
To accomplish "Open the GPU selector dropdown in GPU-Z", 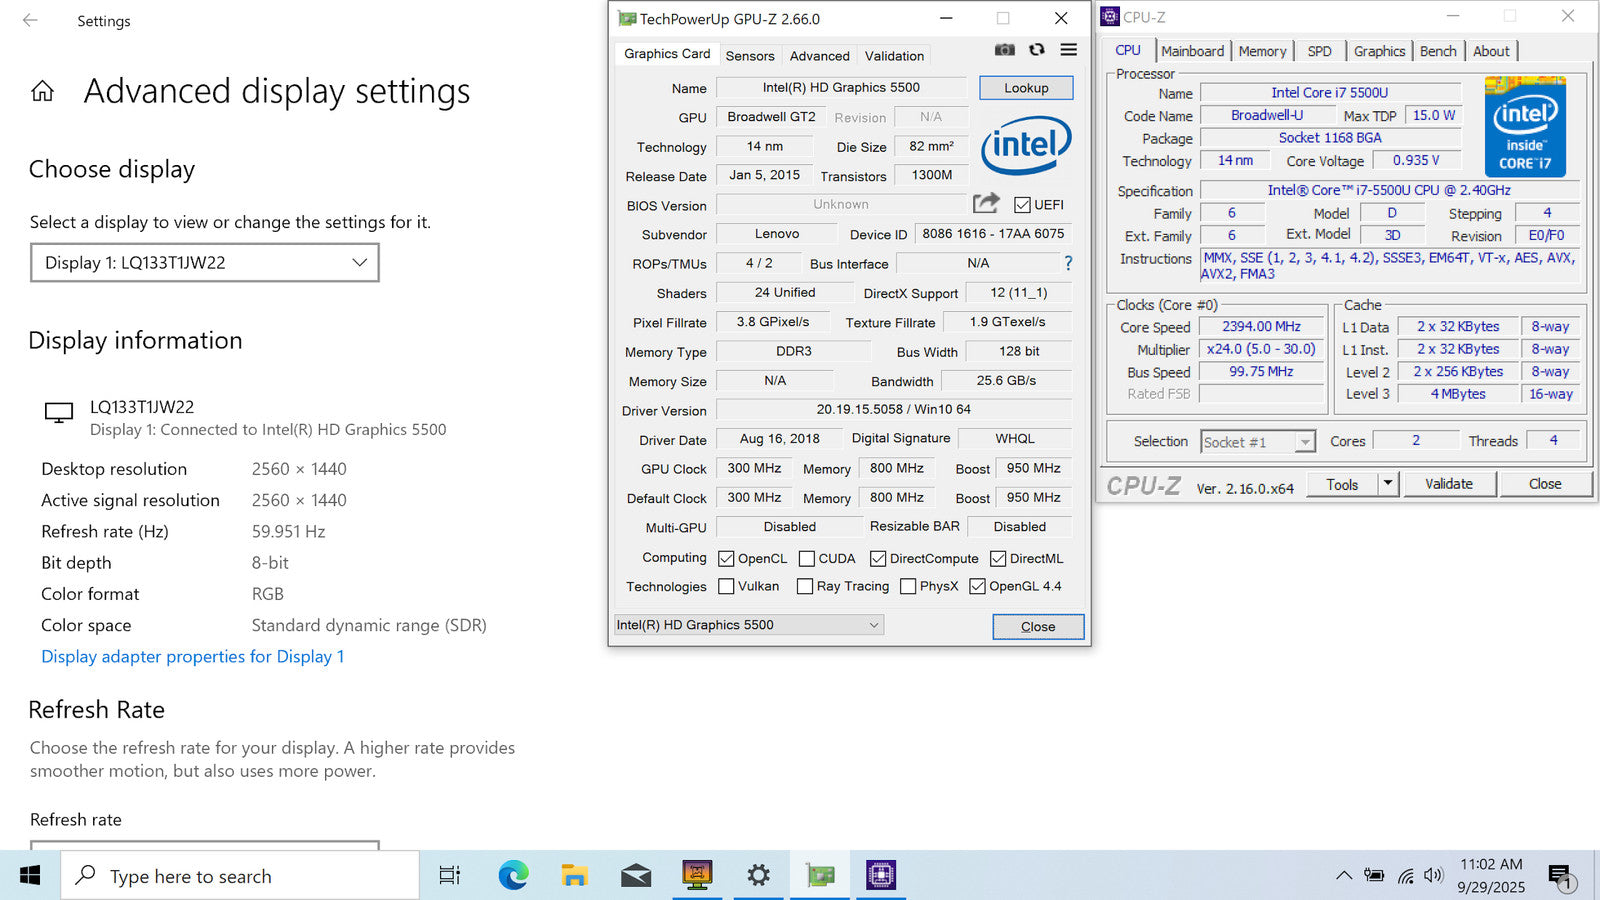I will [x=748, y=625].
